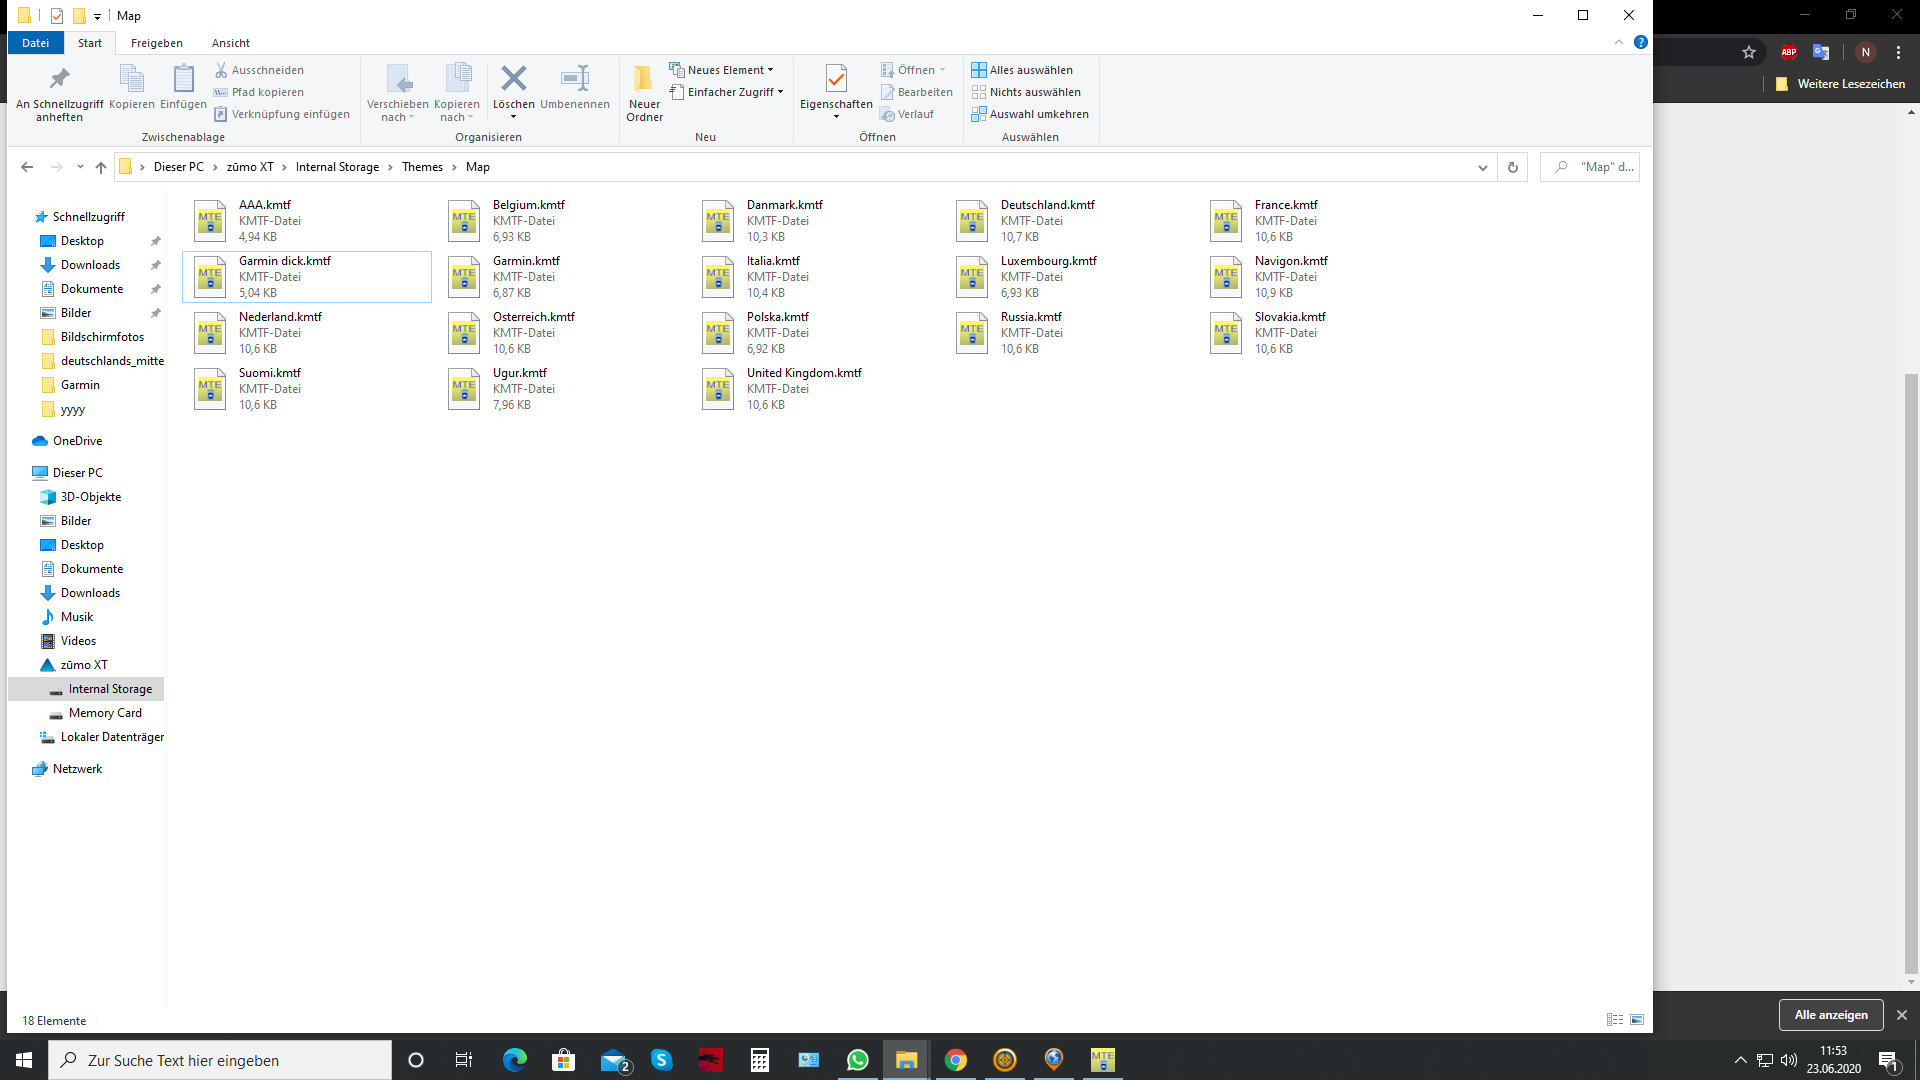Delete with the Löschen X icon
The height and width of the screenshot is (1080, 1920).
click(514, 78)
